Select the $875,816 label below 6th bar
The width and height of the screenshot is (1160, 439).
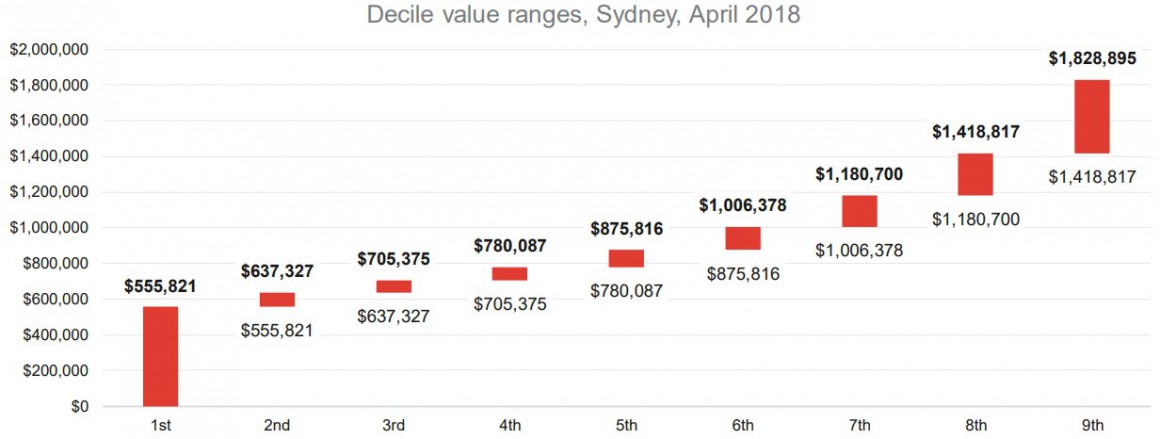(x=743, y=274)
